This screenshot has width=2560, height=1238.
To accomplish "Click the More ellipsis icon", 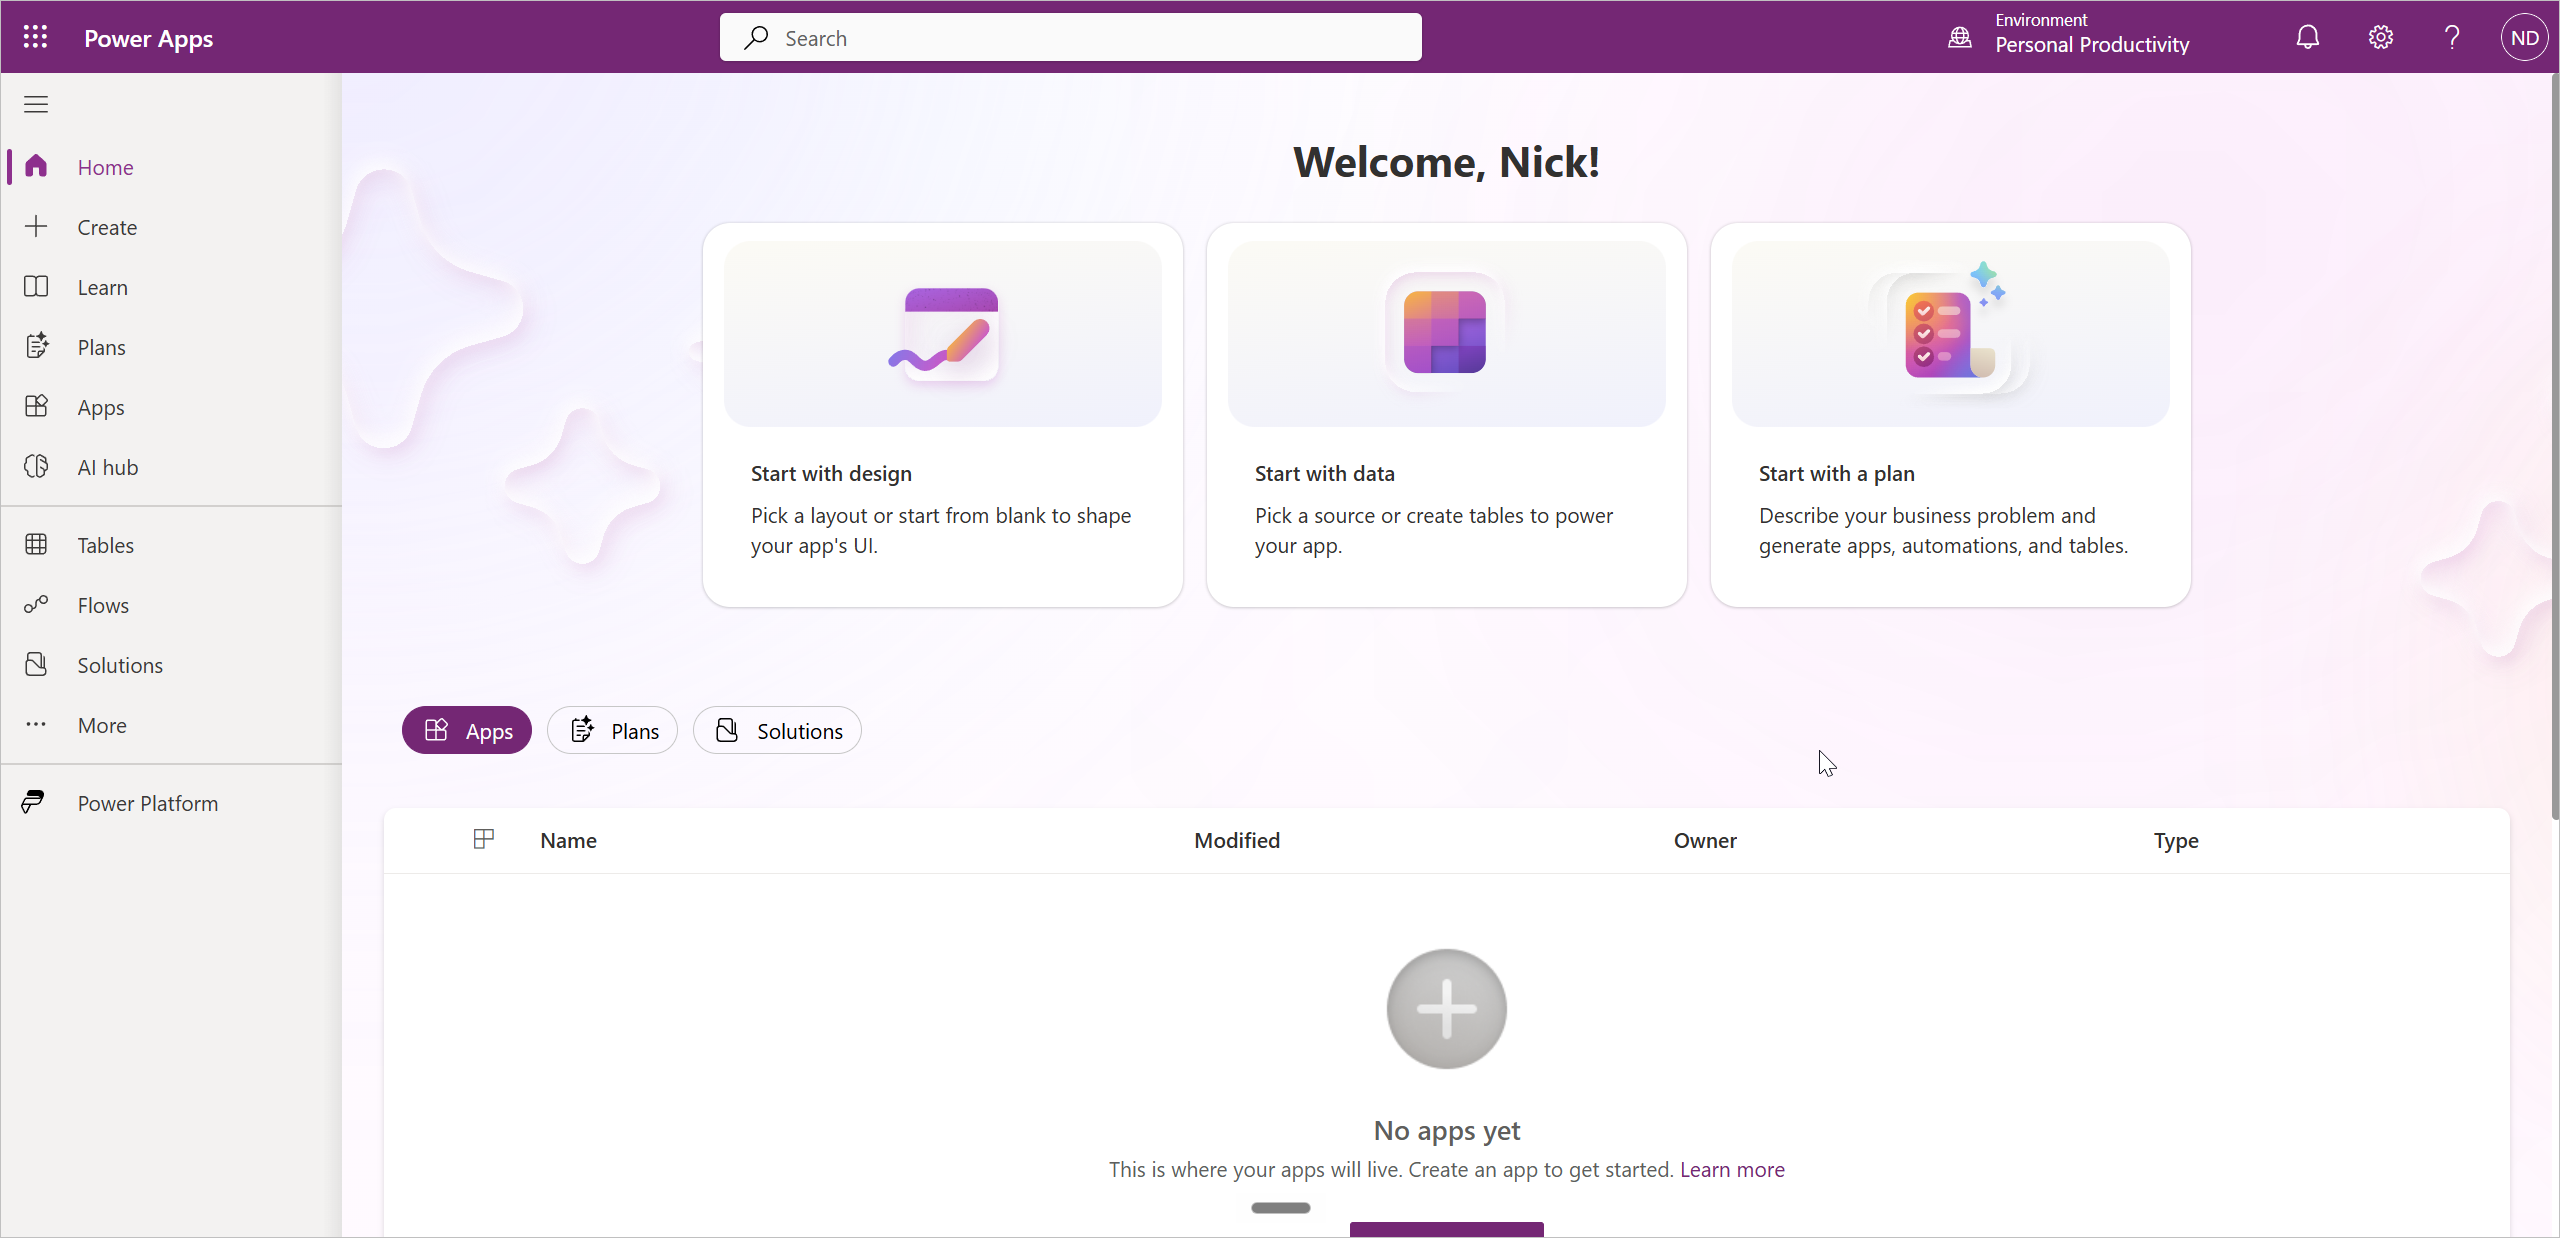I will click(36, 724).
